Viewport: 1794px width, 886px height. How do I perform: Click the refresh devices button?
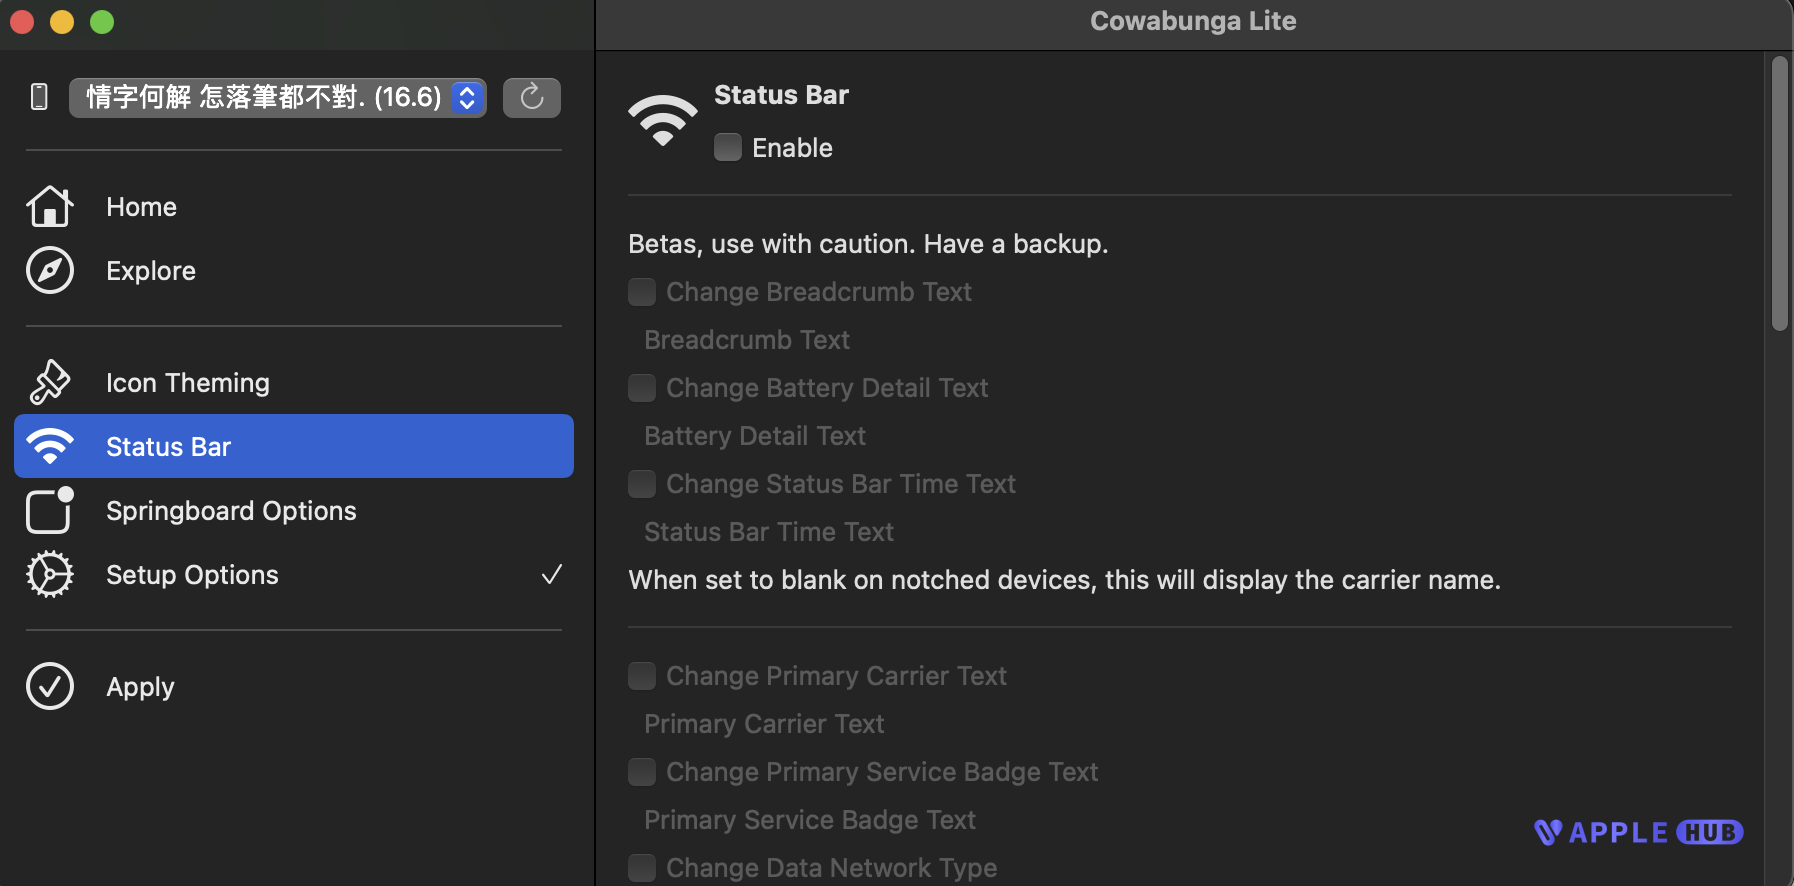531,97
